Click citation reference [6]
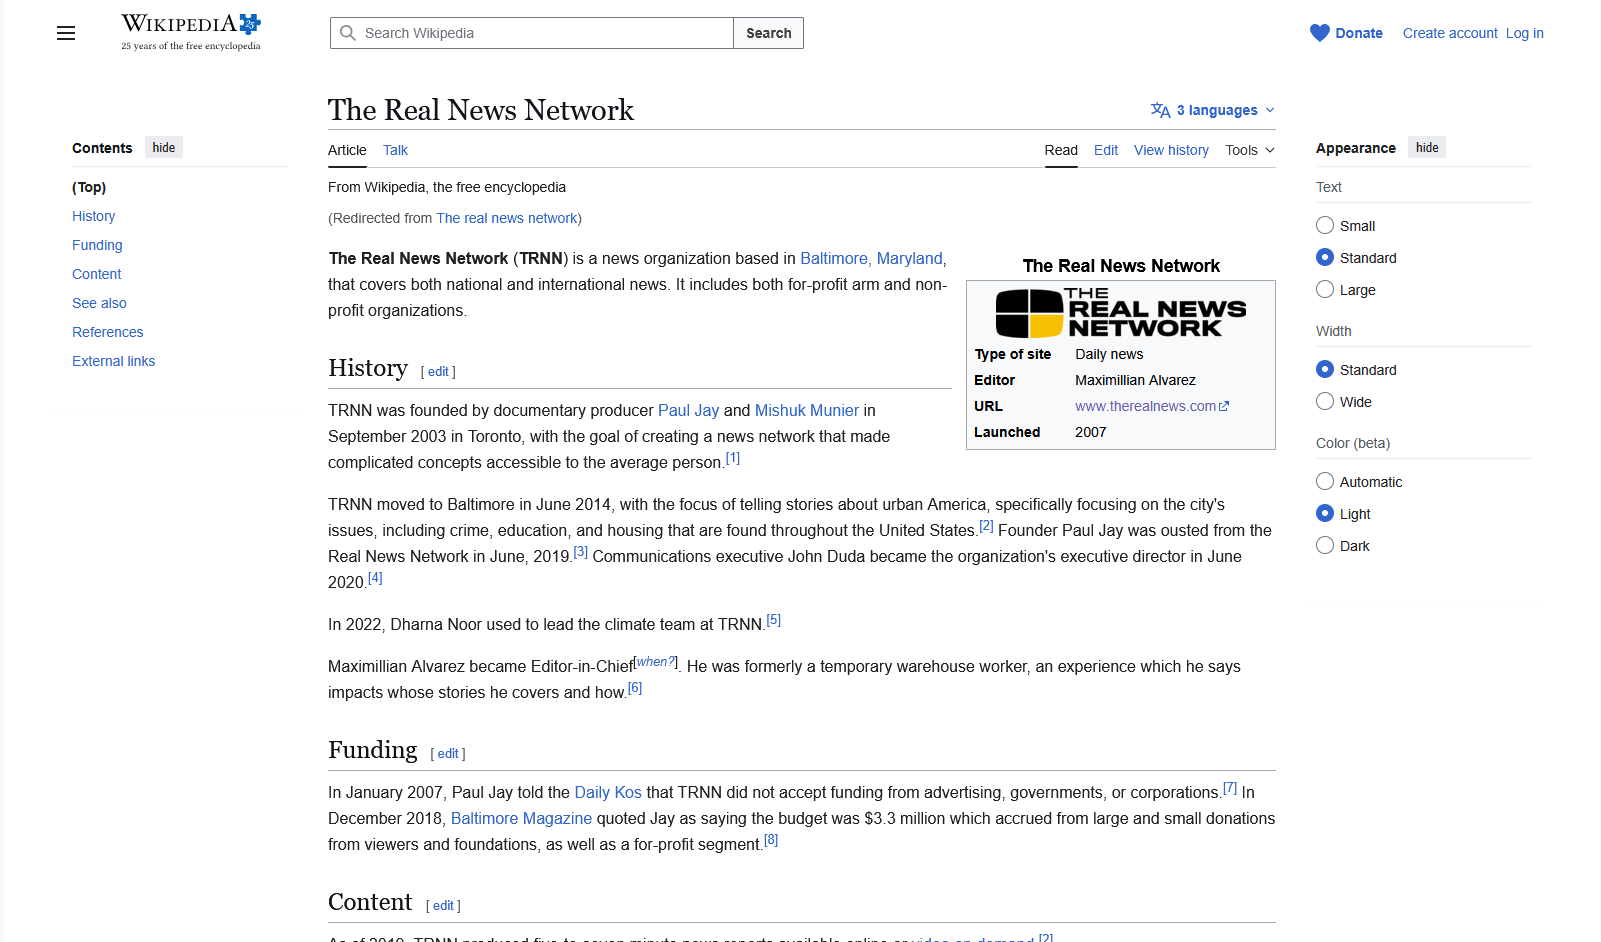 635,688
